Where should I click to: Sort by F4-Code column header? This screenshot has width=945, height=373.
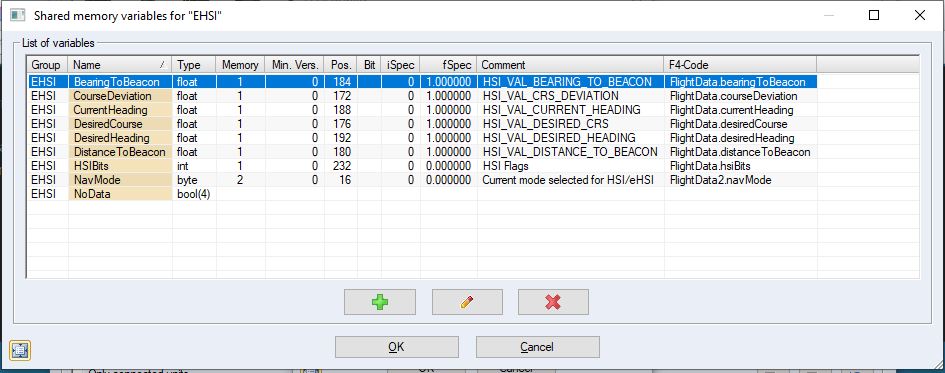[x=740, y=64]
